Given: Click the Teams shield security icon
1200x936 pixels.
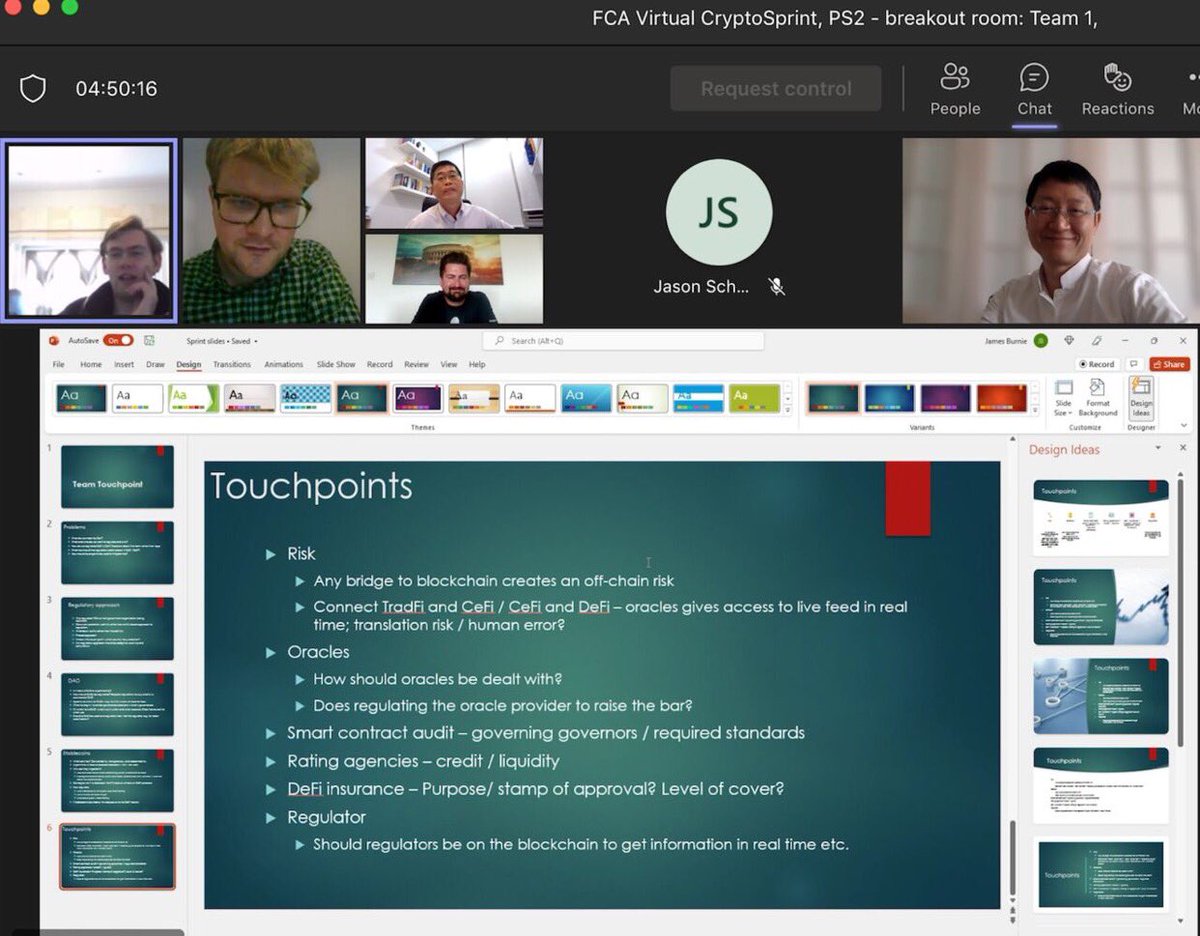Looking at the screenshot, I should coord(33,89).
